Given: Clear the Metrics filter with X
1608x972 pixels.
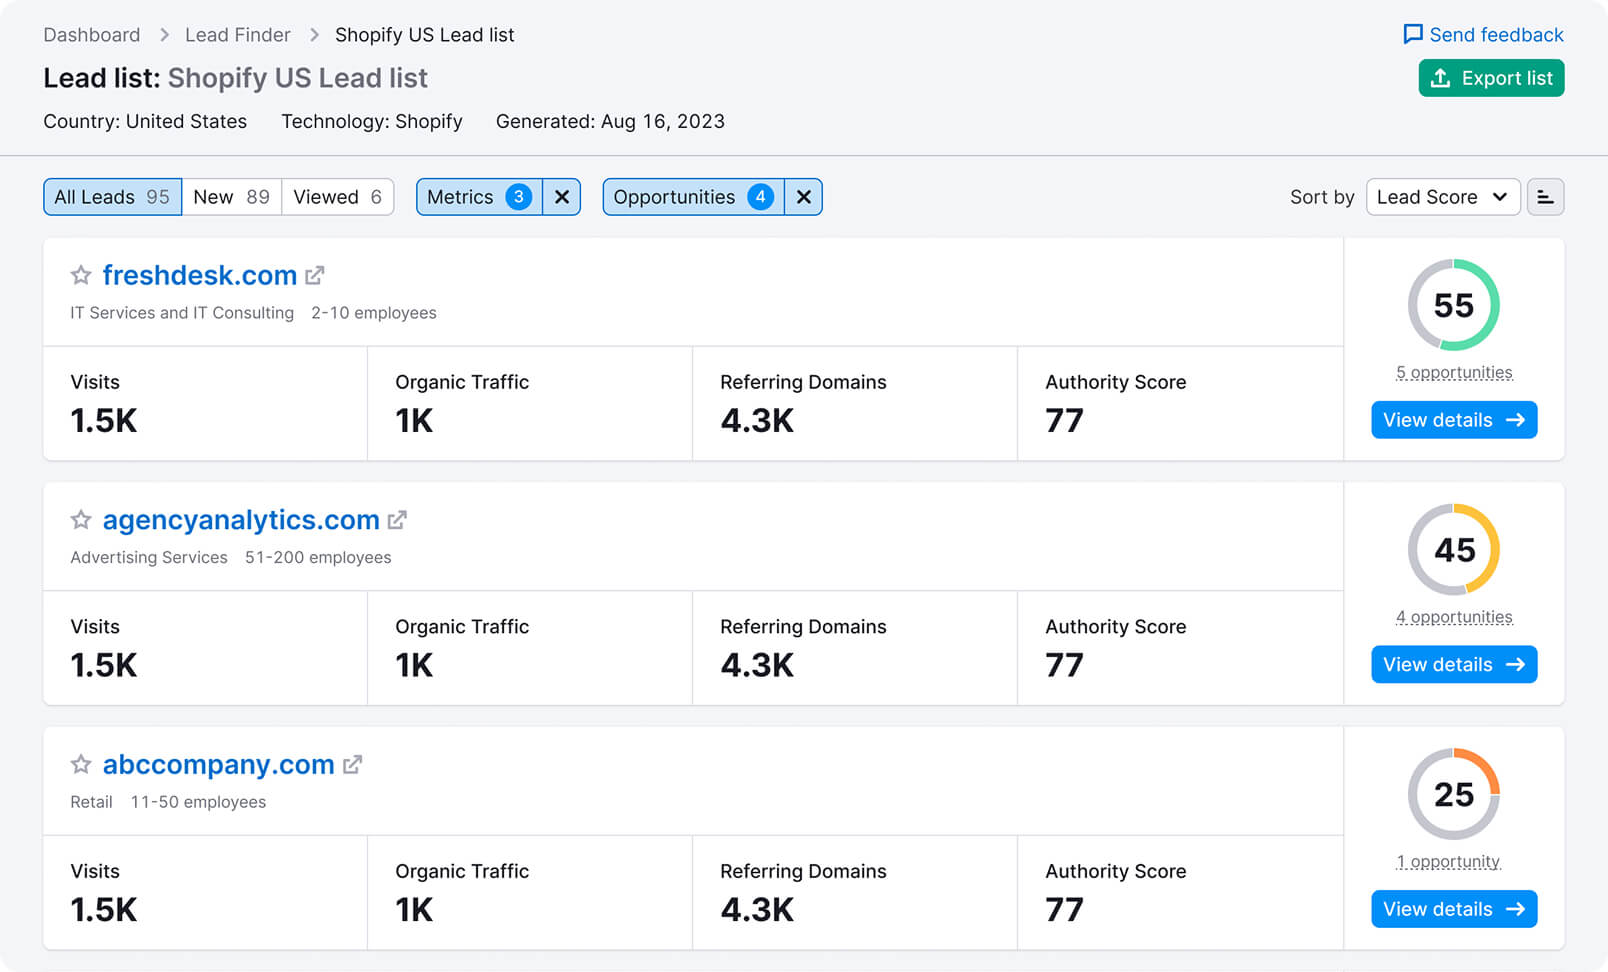Looking at the screenshot, I should pyautogui.click(x=562, y=197).
